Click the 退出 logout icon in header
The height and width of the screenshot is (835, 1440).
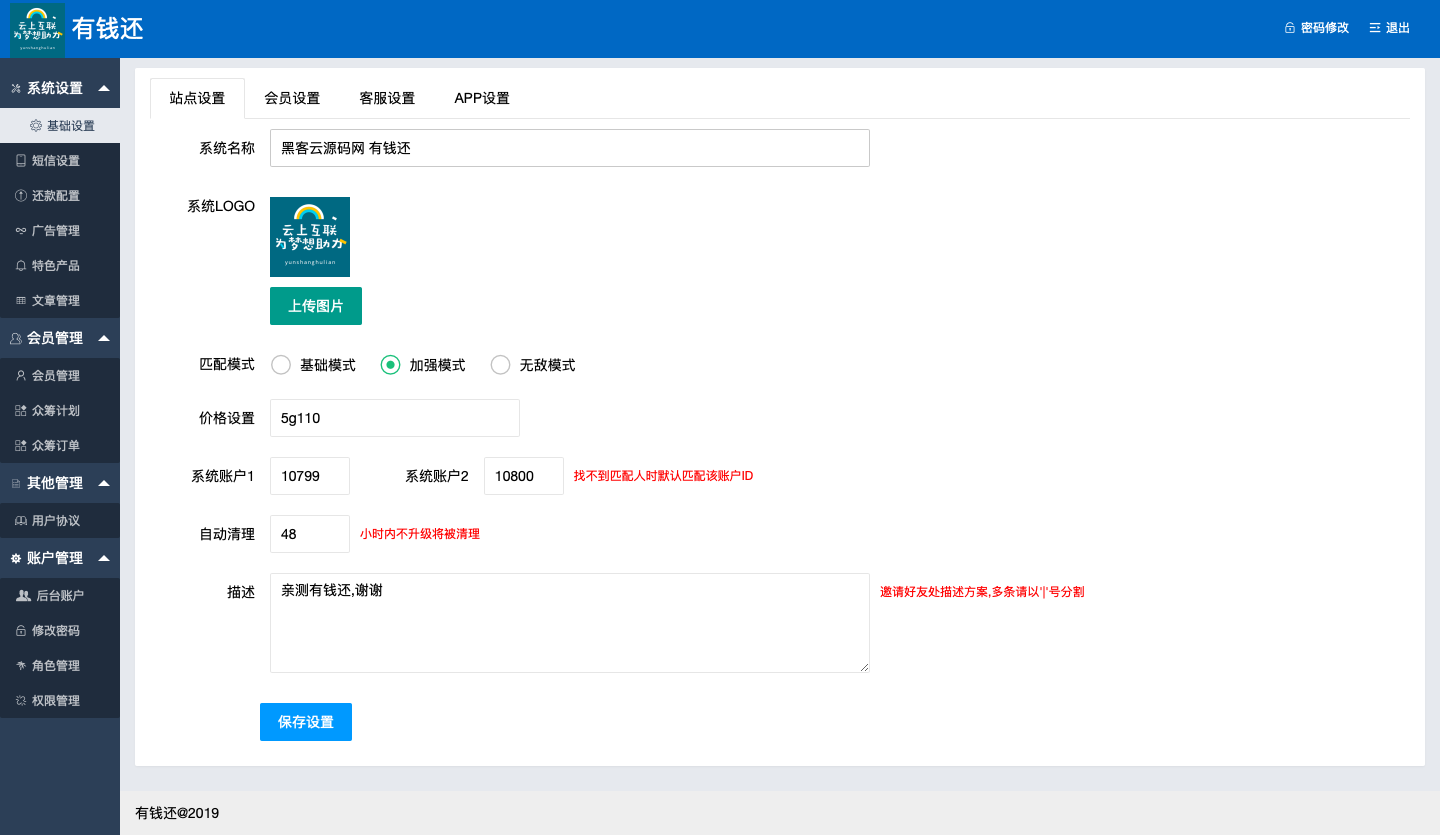pos(1375,28)
